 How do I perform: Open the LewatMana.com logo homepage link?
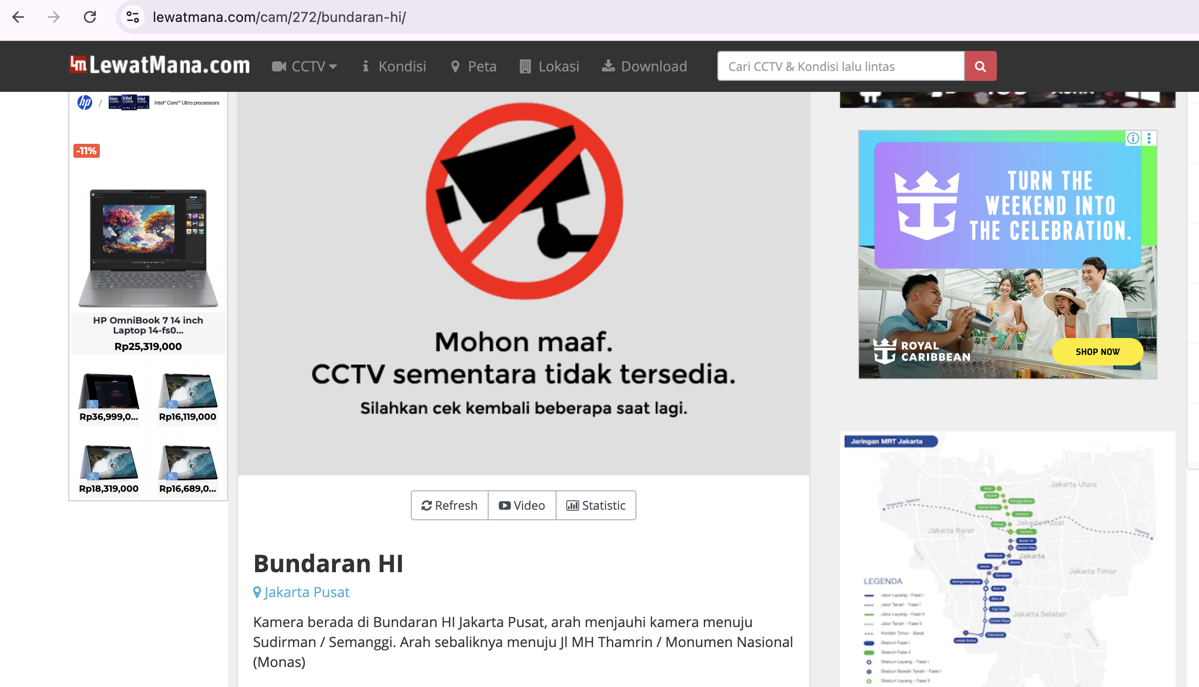(160, 66)
